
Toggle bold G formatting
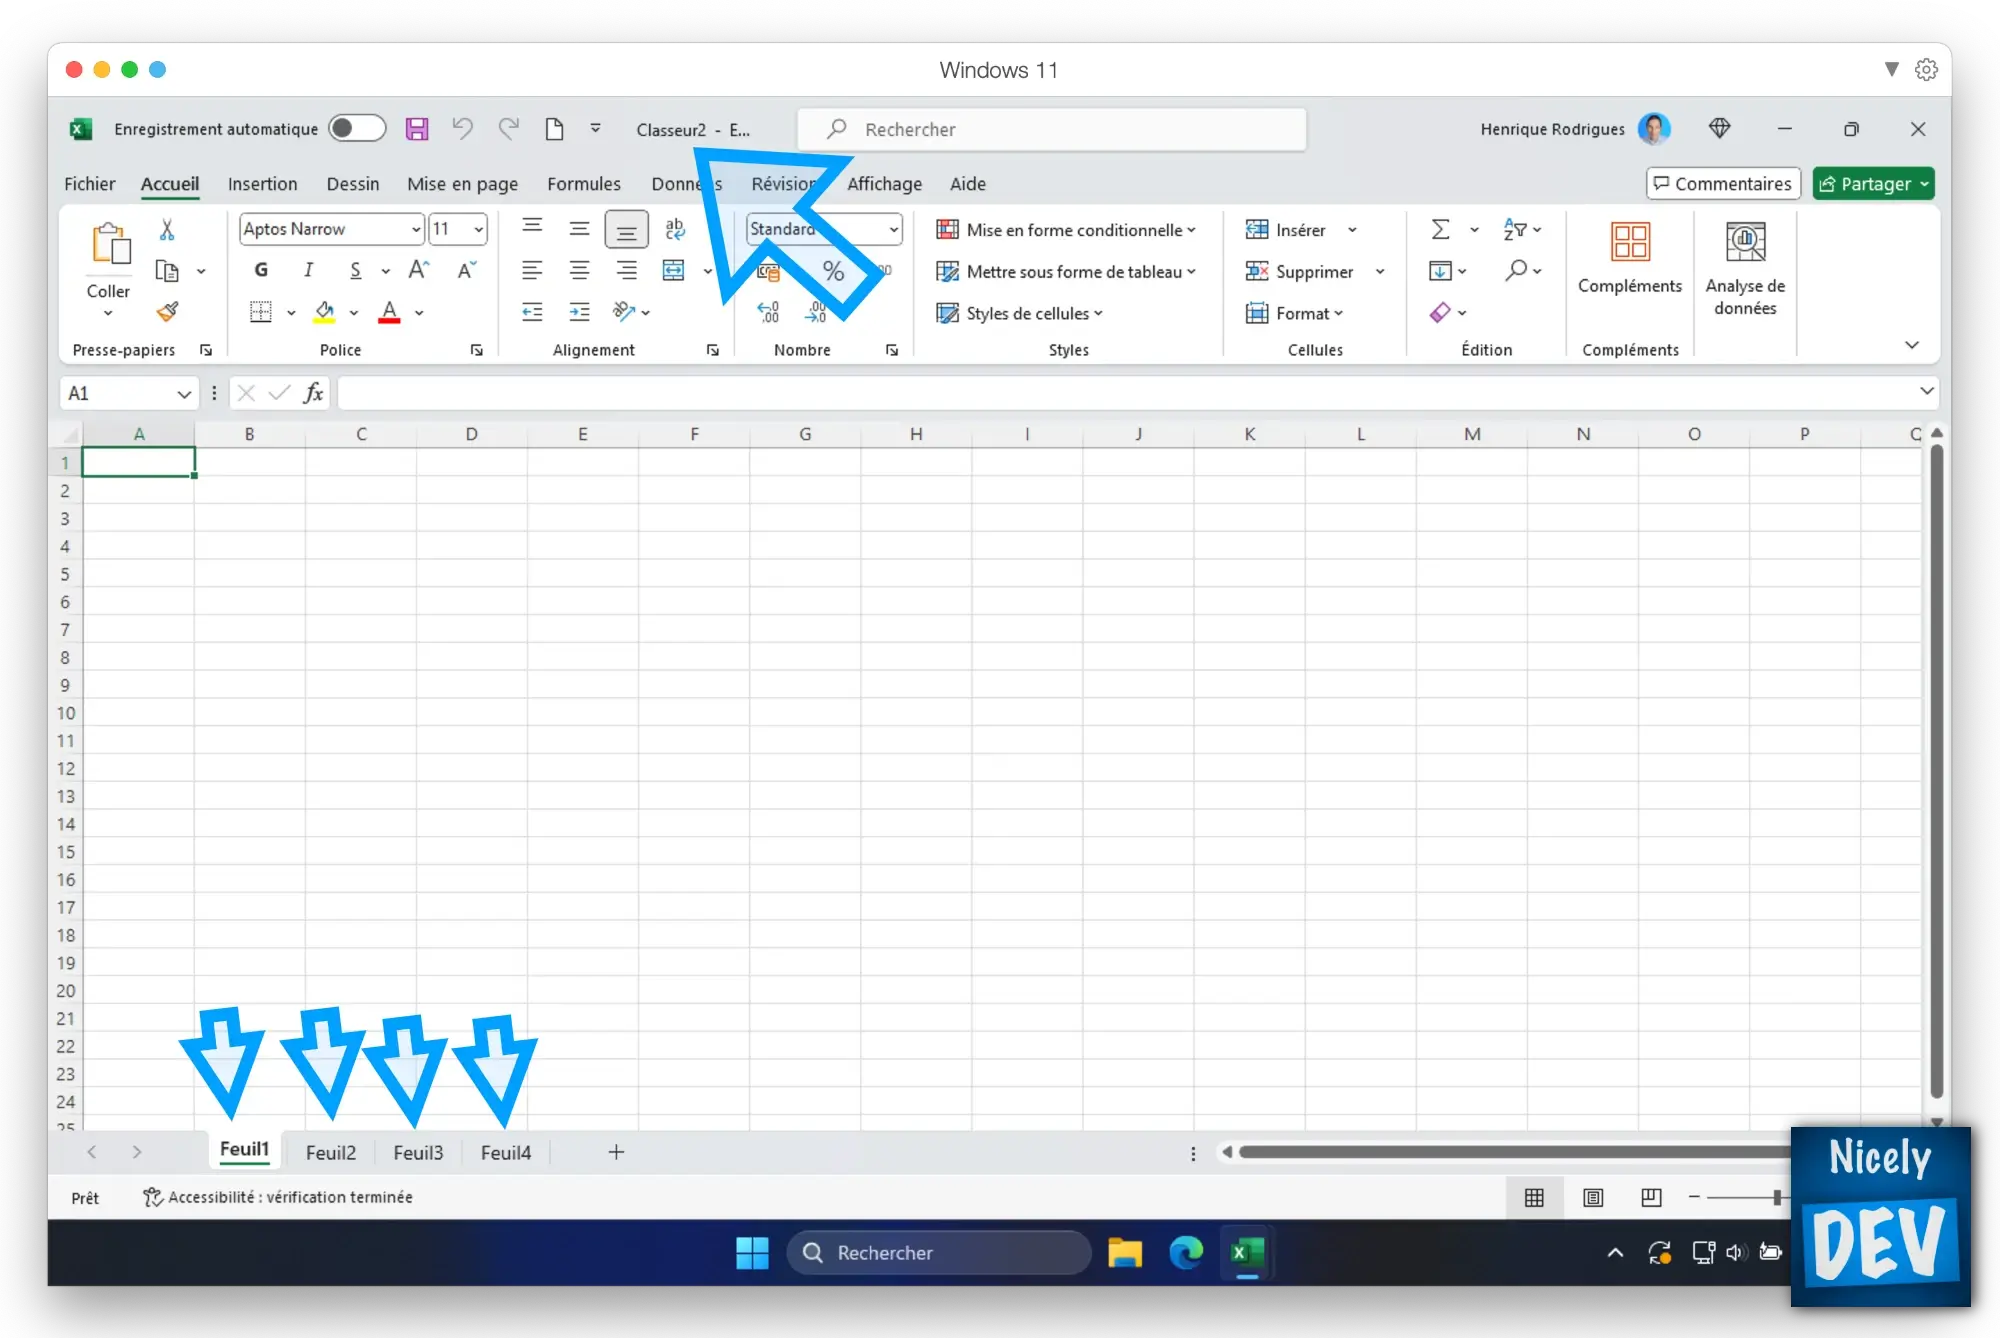(x=261, y=270)
